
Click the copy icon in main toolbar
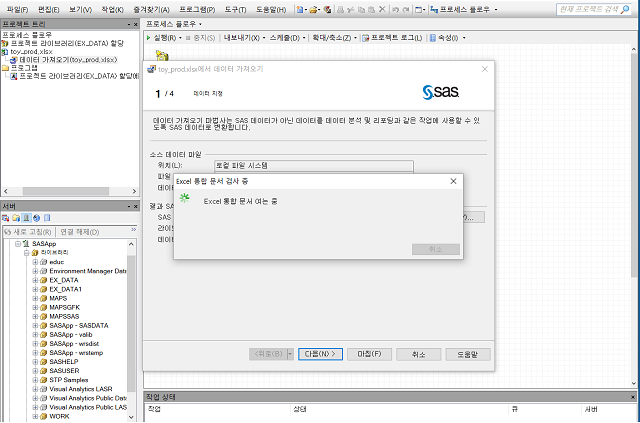pos(361,9)
